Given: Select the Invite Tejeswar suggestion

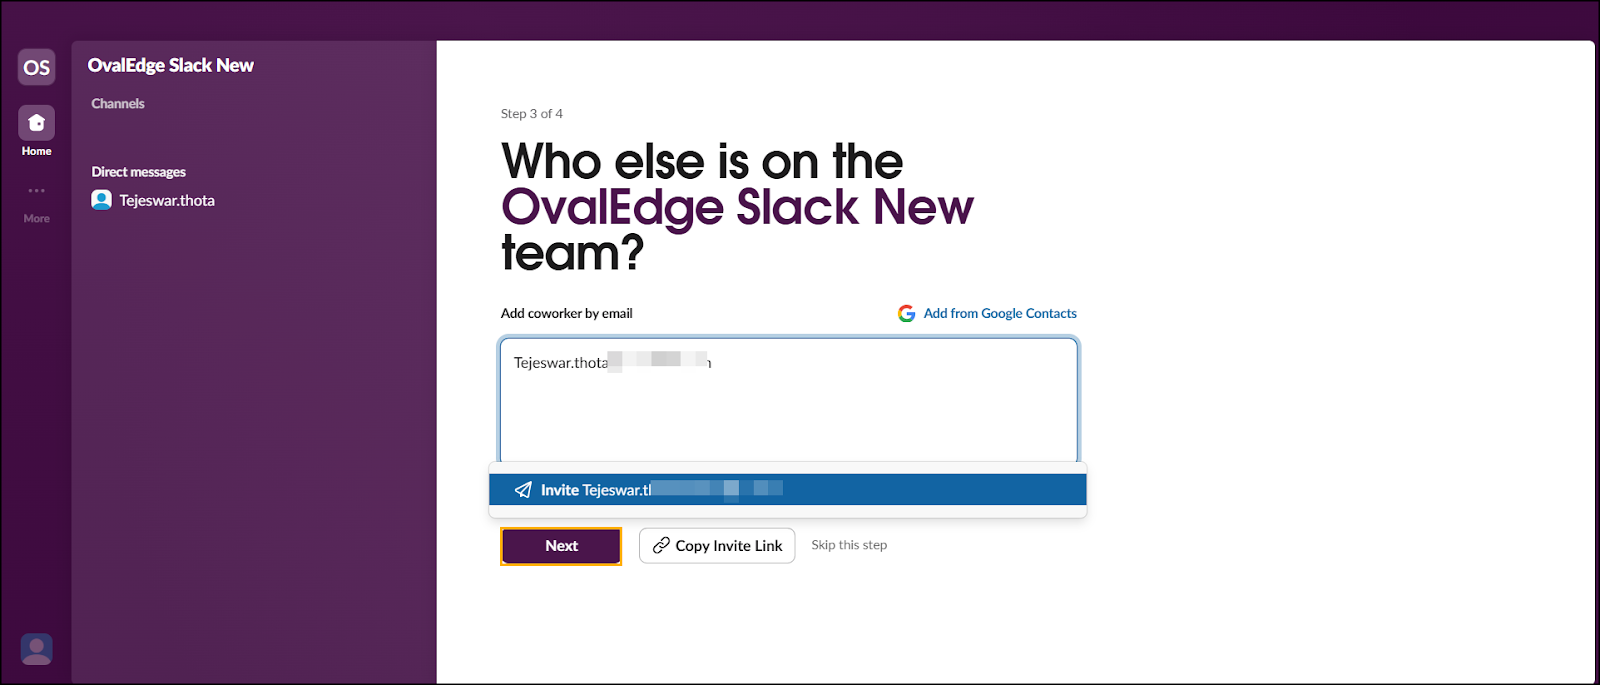Looking at the screenshot, I should 786,490.
